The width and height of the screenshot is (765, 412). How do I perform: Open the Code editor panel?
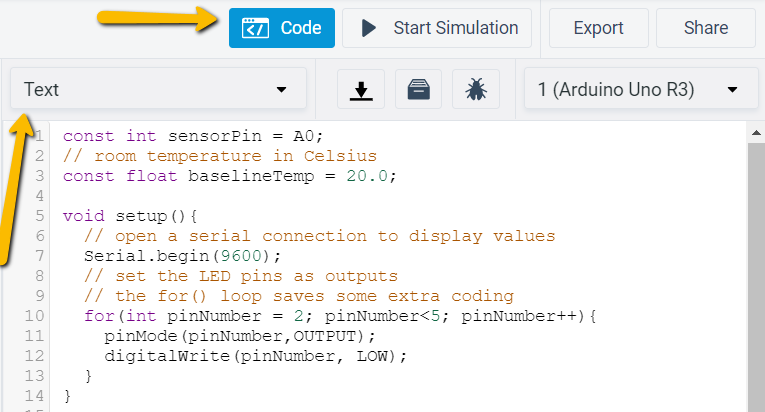pos(281,28)
